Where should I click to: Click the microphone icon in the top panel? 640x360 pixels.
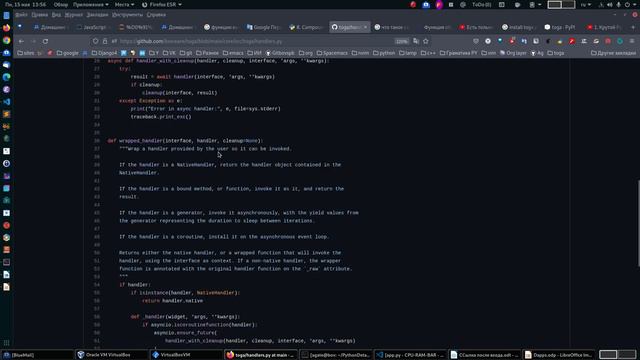tap(618, 4)
